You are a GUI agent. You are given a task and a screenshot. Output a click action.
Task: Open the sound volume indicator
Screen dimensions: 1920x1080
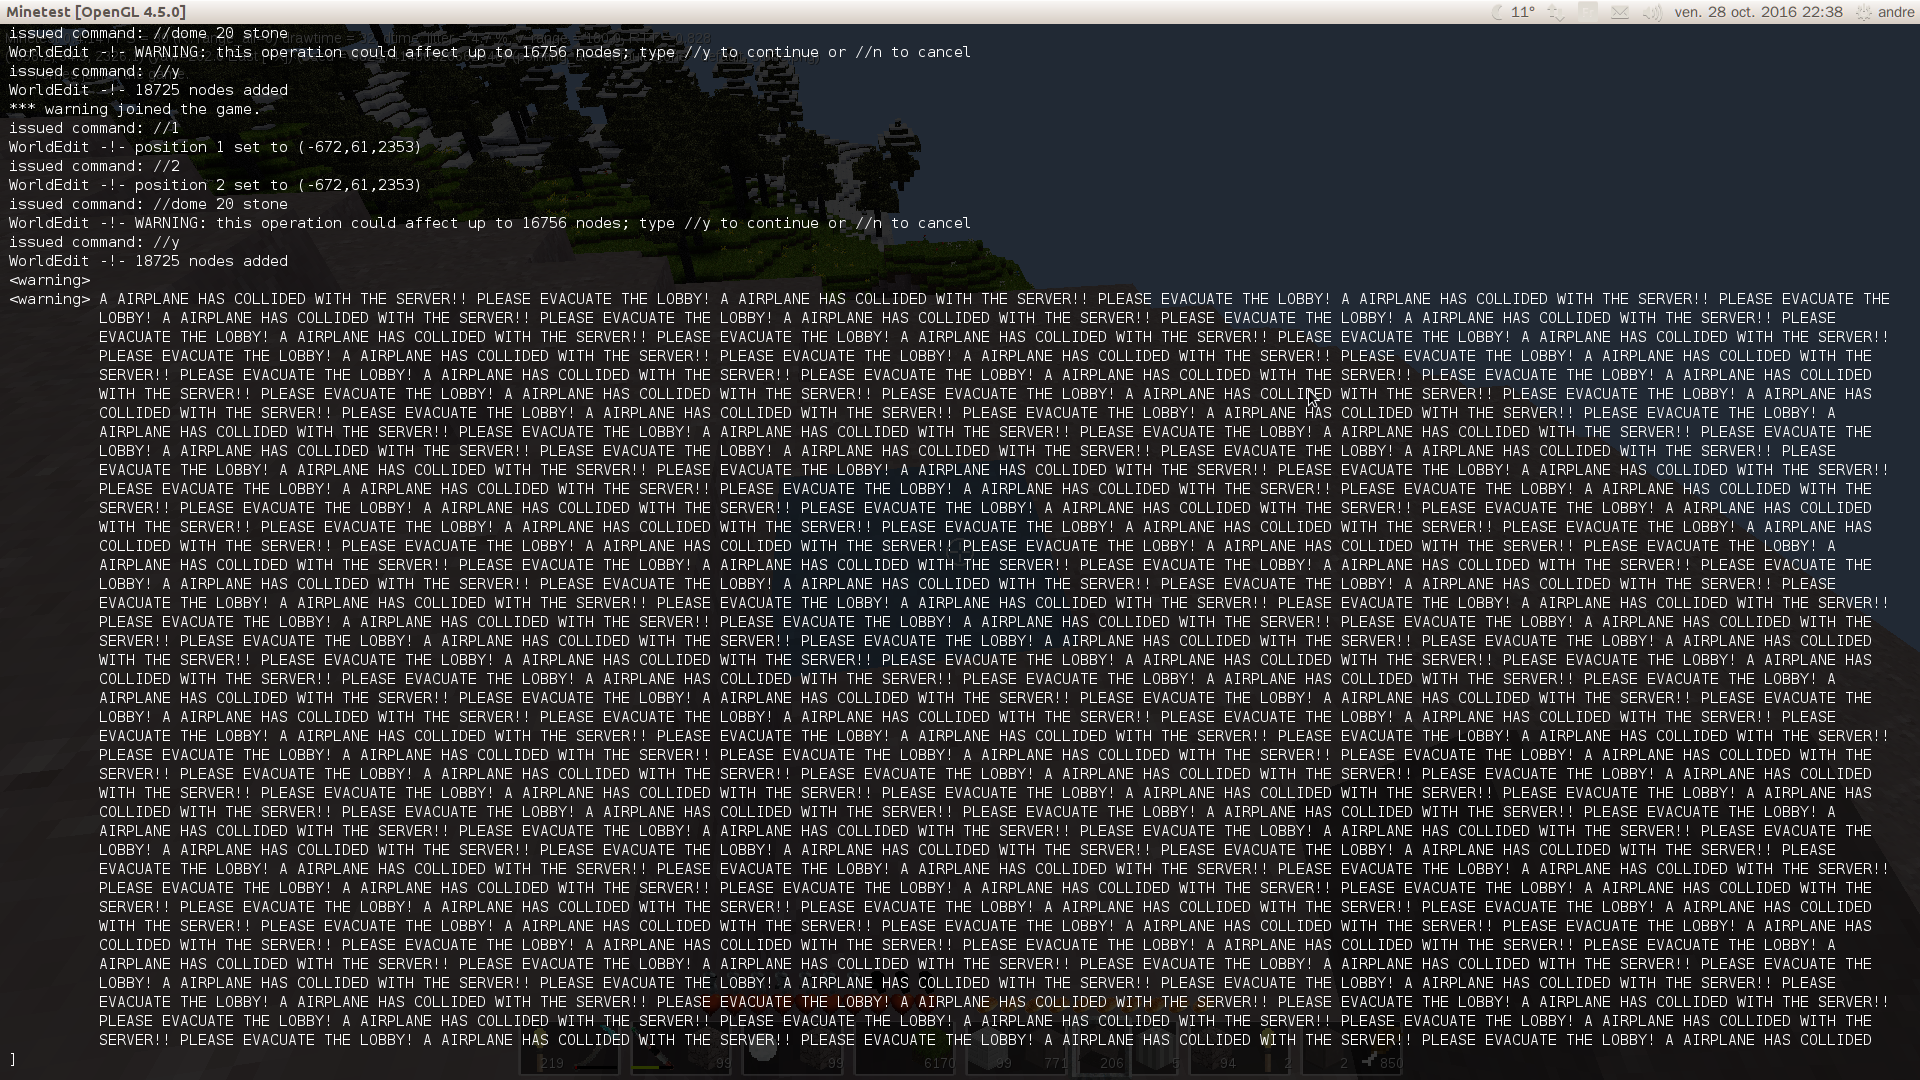coord(1652,12)
